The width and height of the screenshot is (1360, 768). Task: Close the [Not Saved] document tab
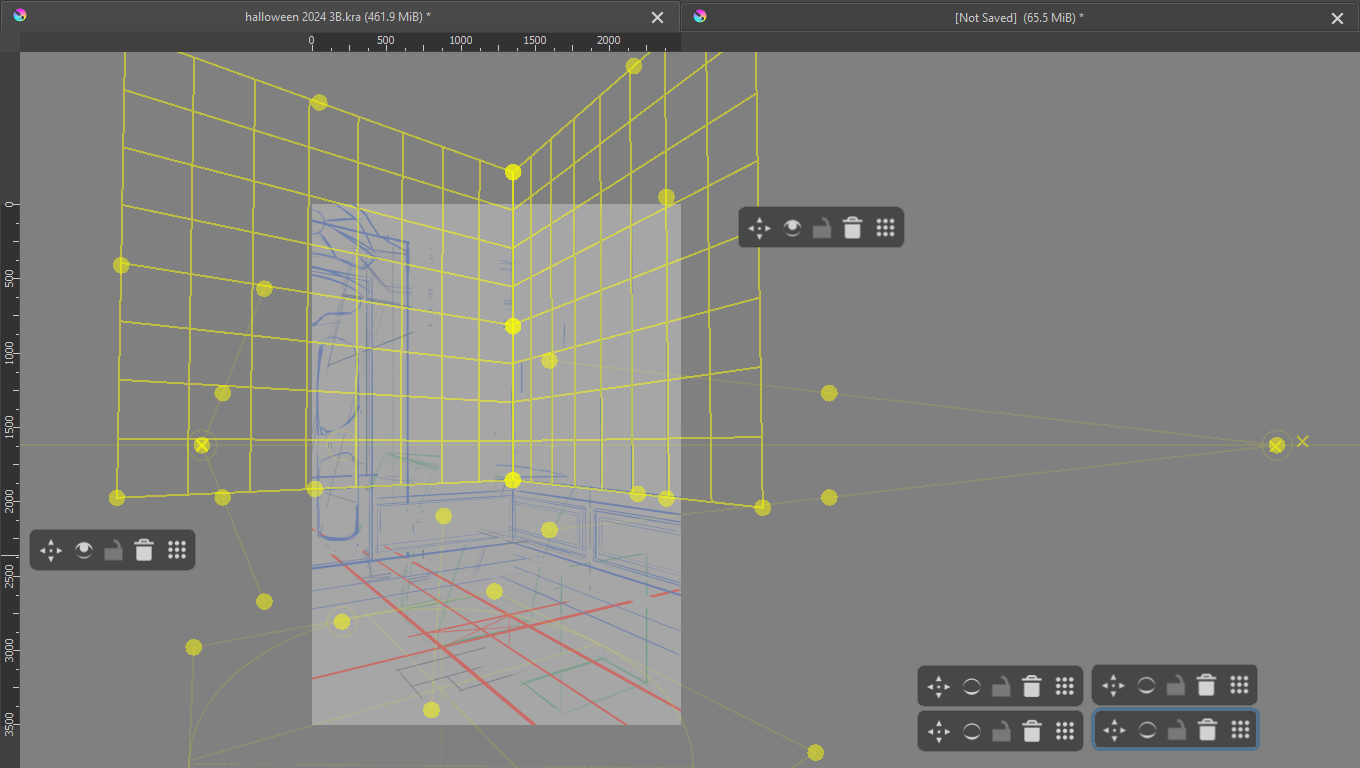coord(1337,17)
